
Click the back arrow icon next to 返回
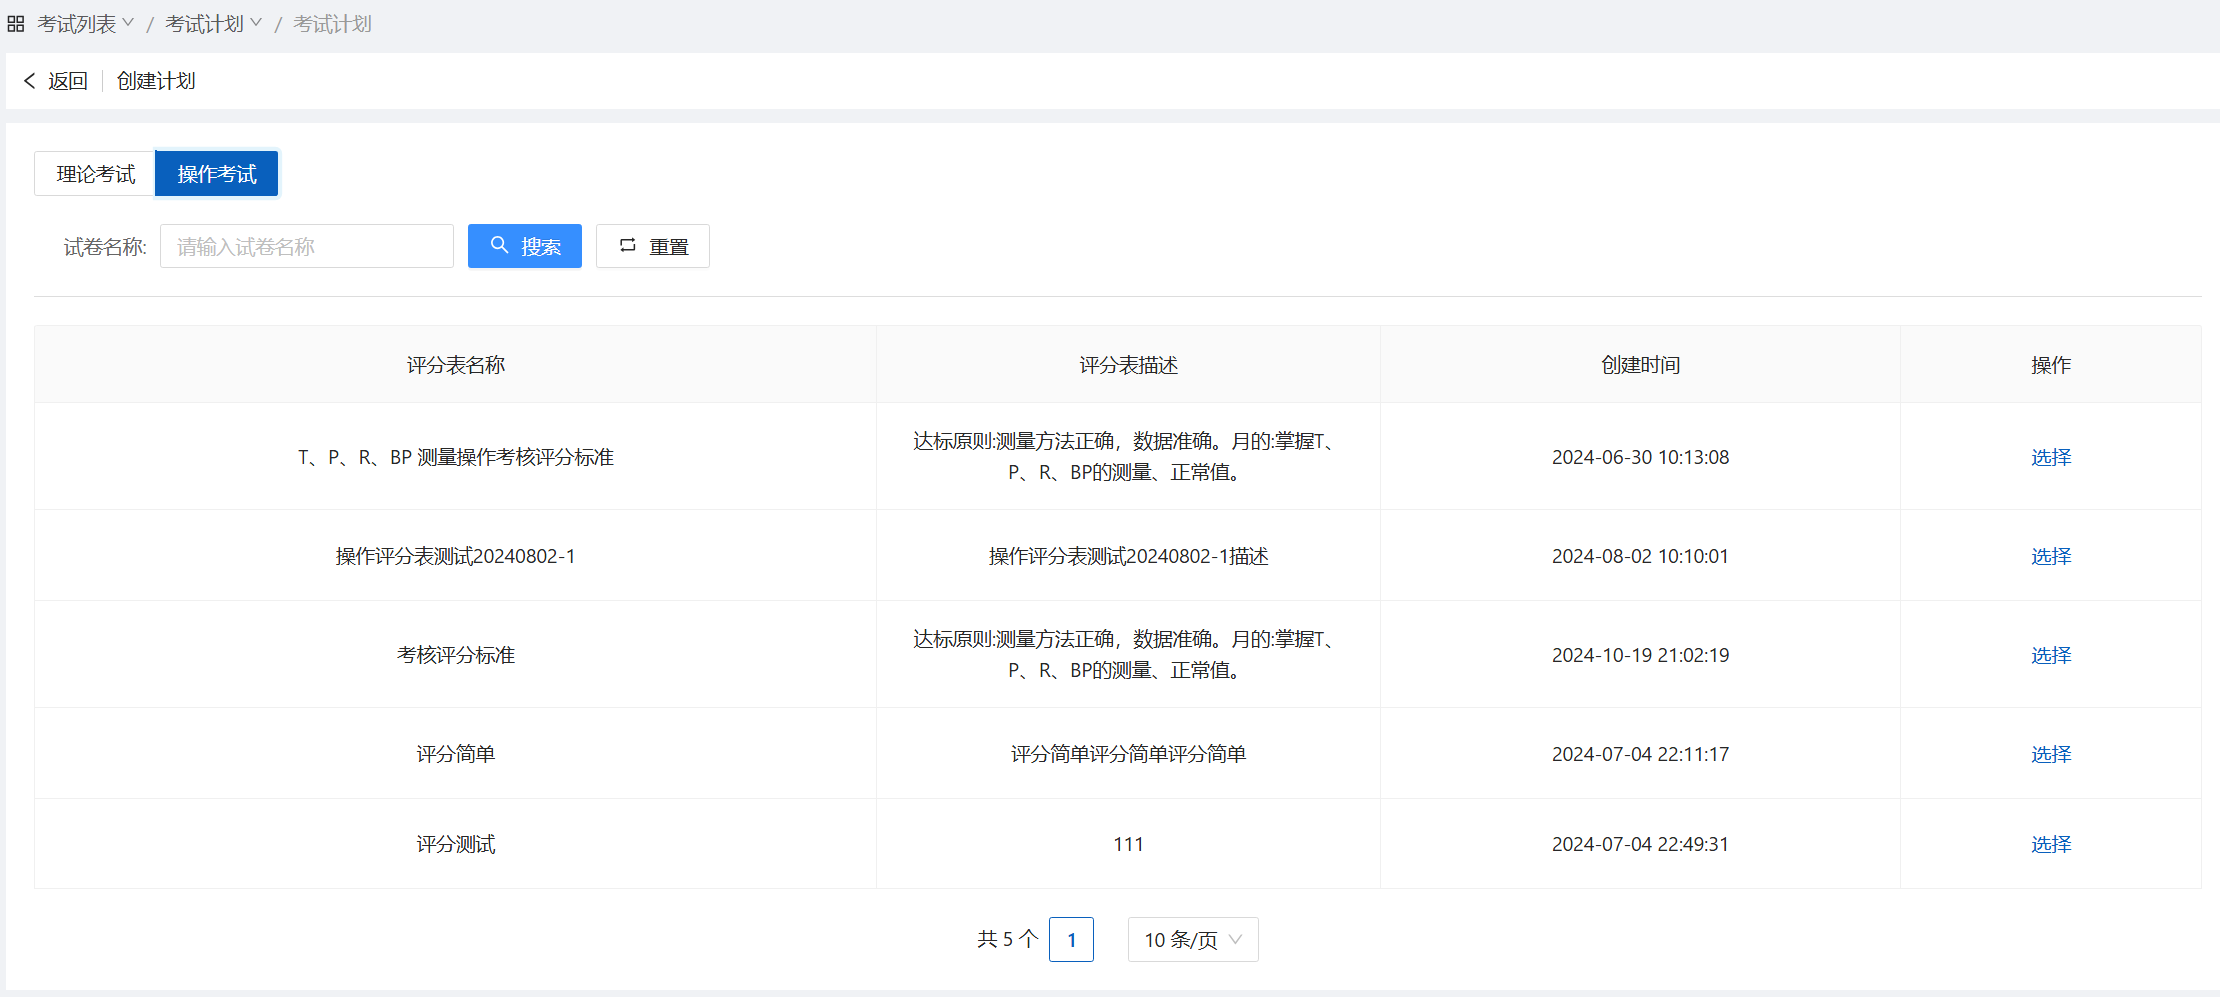pyautogui.click(x=29, y=81)
